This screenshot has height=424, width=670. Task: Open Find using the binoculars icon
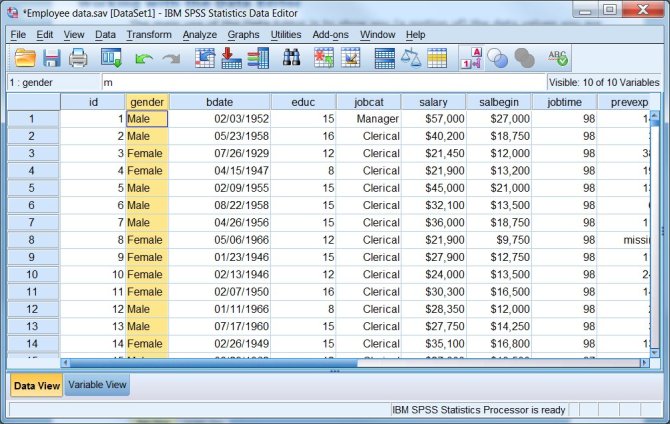pos(291,57)
